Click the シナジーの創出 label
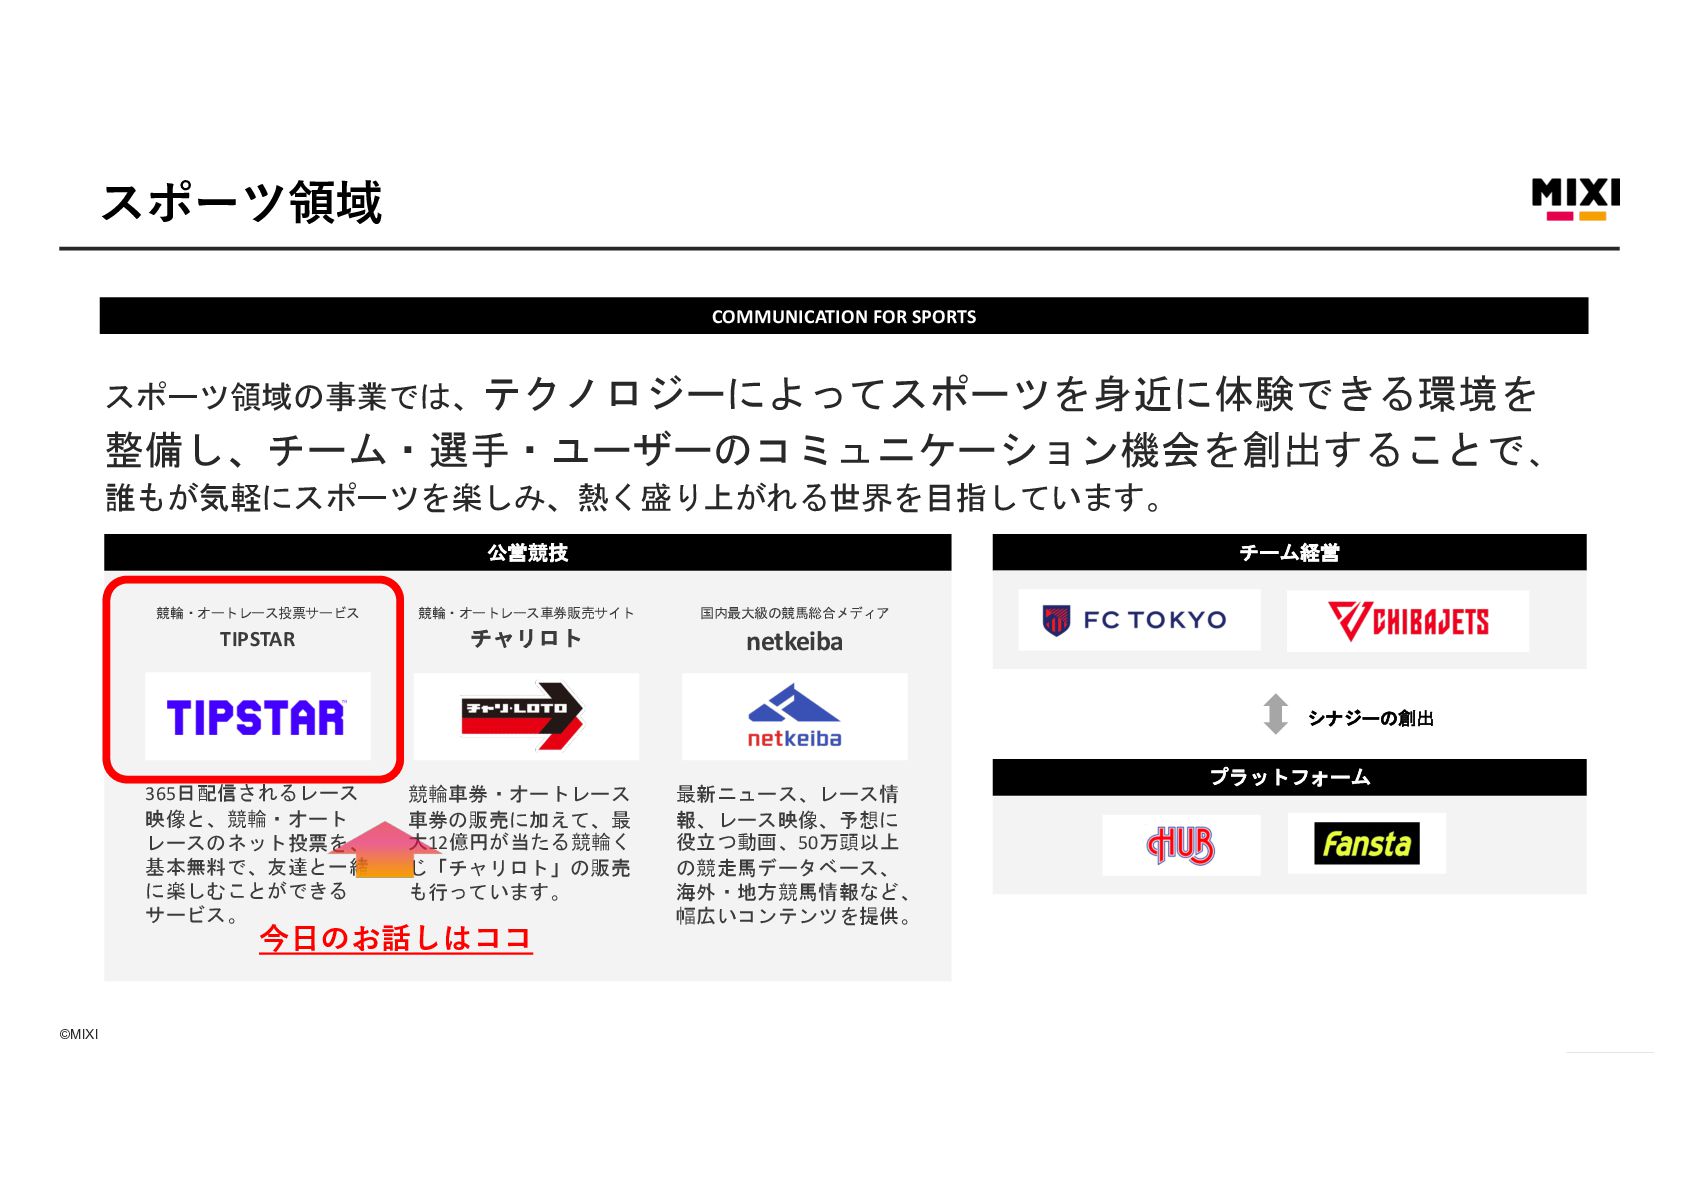The height and width of the screenshot is (1191, 1684). (x=1370, y=718)
